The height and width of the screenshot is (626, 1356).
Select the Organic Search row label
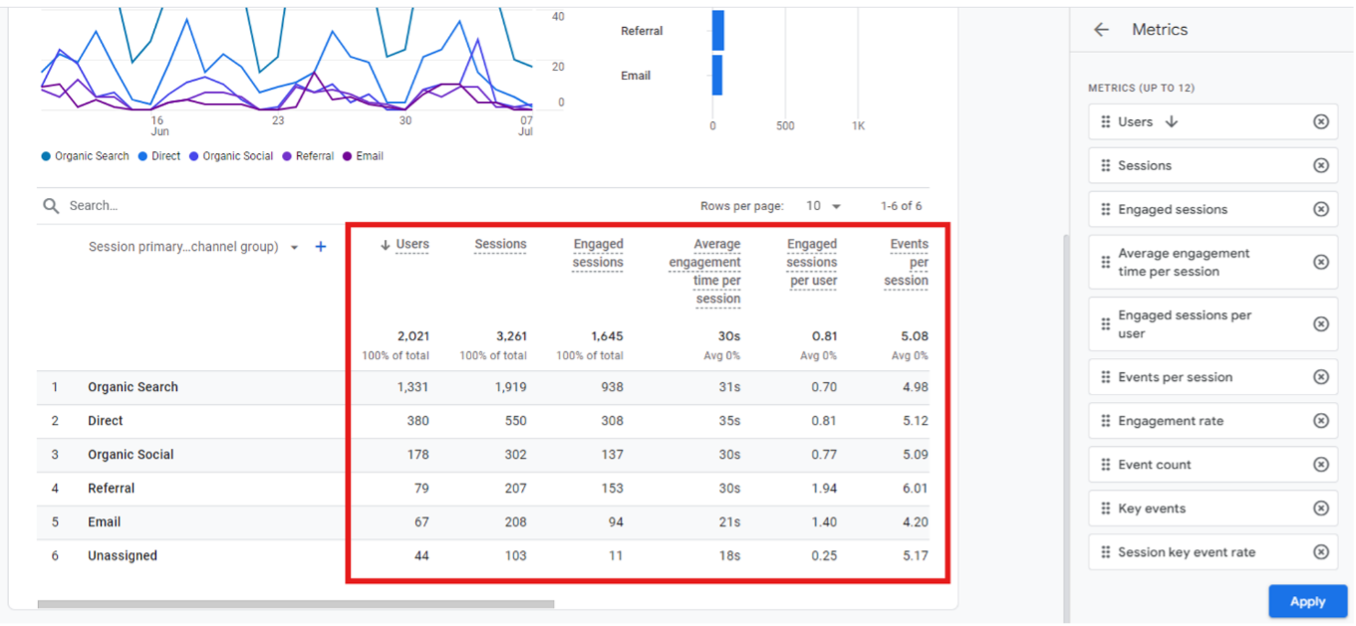point(133,388)
